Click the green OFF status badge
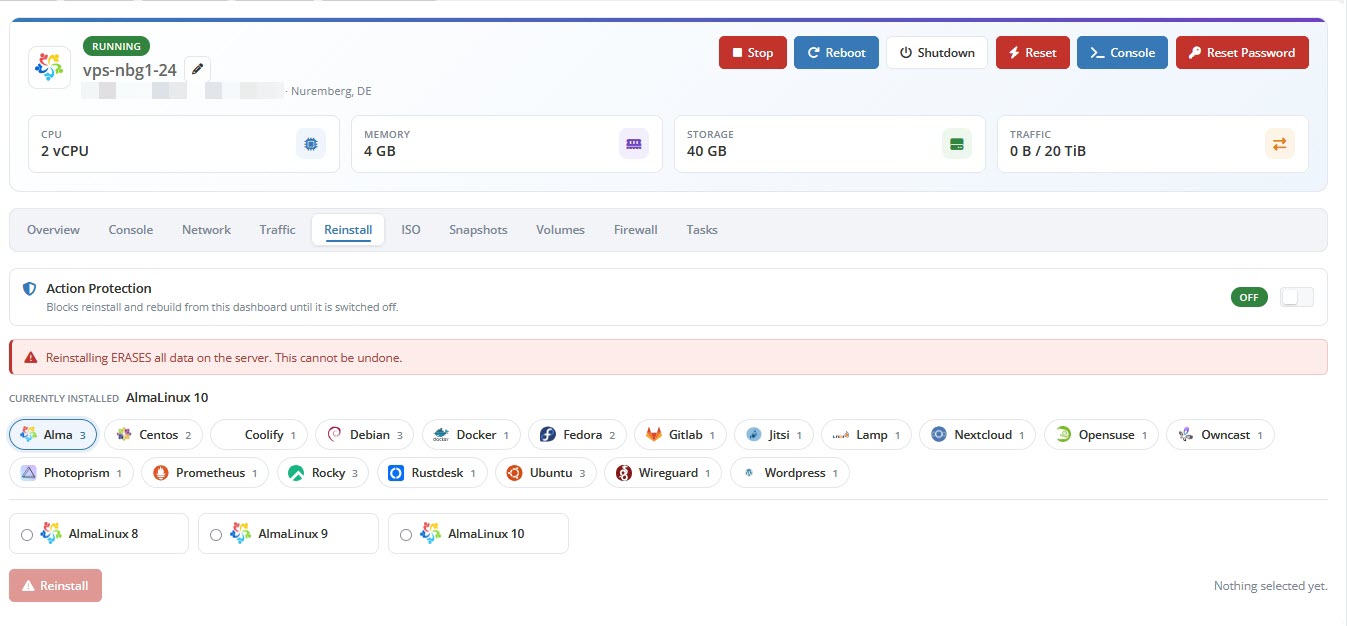 1249,297
